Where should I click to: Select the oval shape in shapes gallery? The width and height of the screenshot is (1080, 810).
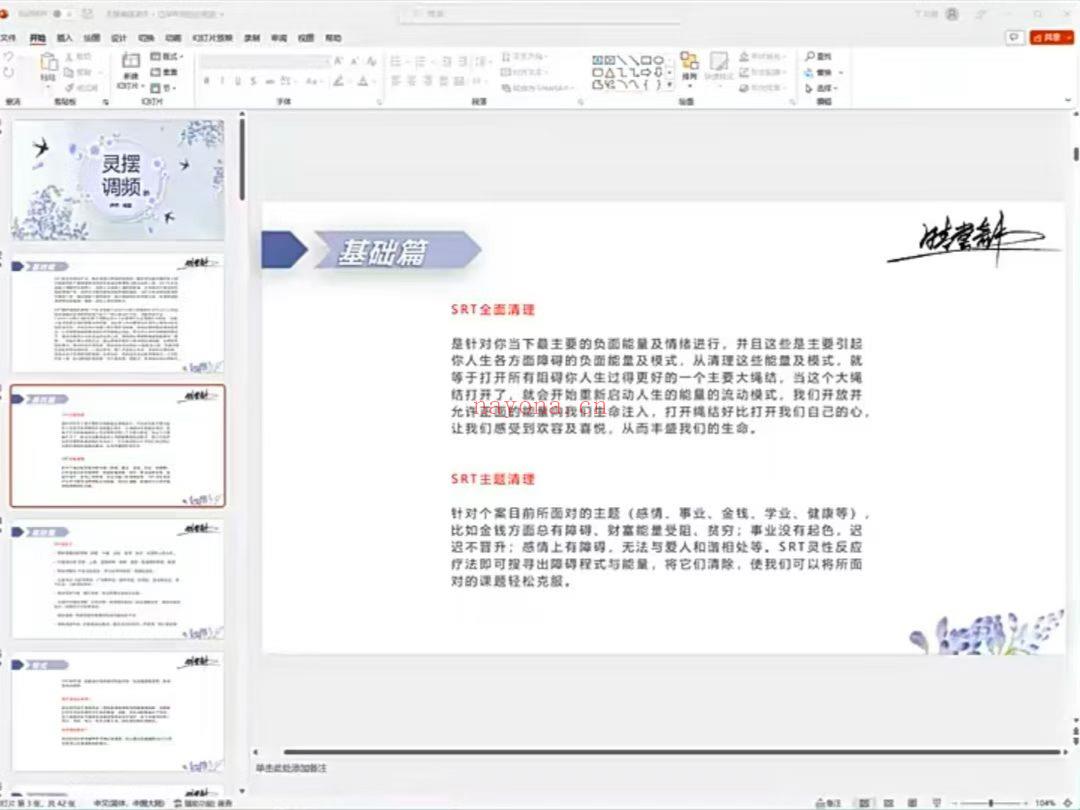(659, 60)
